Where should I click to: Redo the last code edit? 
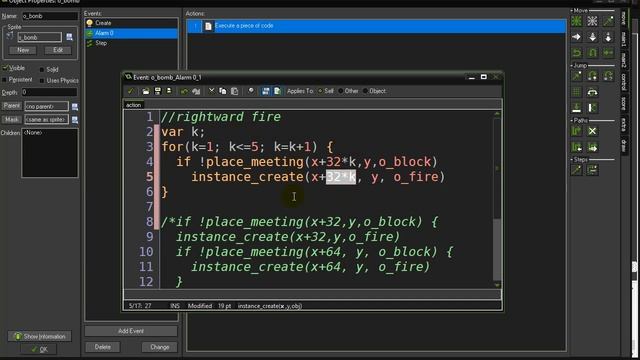tap(196, 91)
